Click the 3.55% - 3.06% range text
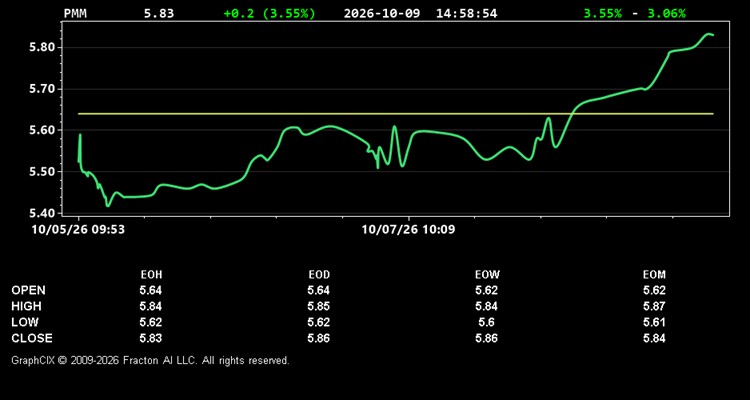This screenshot has height=400, width=750. [x=634, y=13]
